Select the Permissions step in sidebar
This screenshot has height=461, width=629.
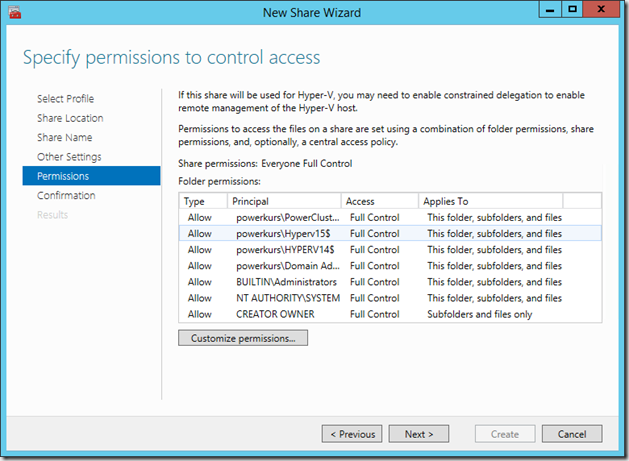63,176
